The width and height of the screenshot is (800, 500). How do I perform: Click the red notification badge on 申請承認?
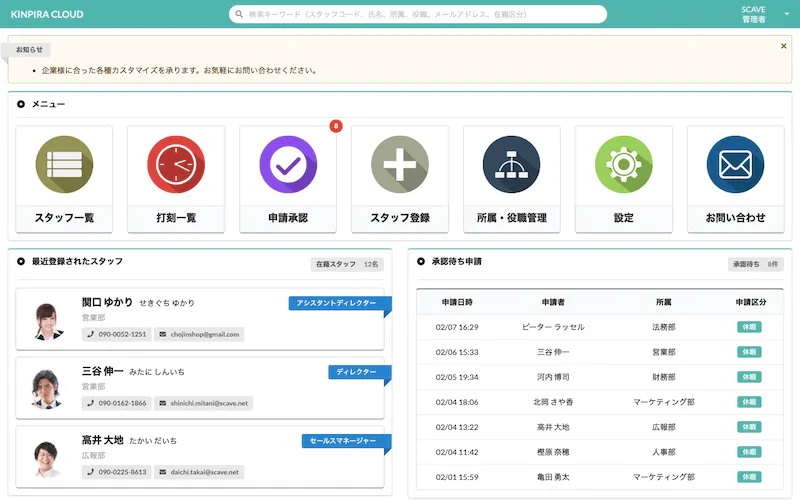[336, 126]
